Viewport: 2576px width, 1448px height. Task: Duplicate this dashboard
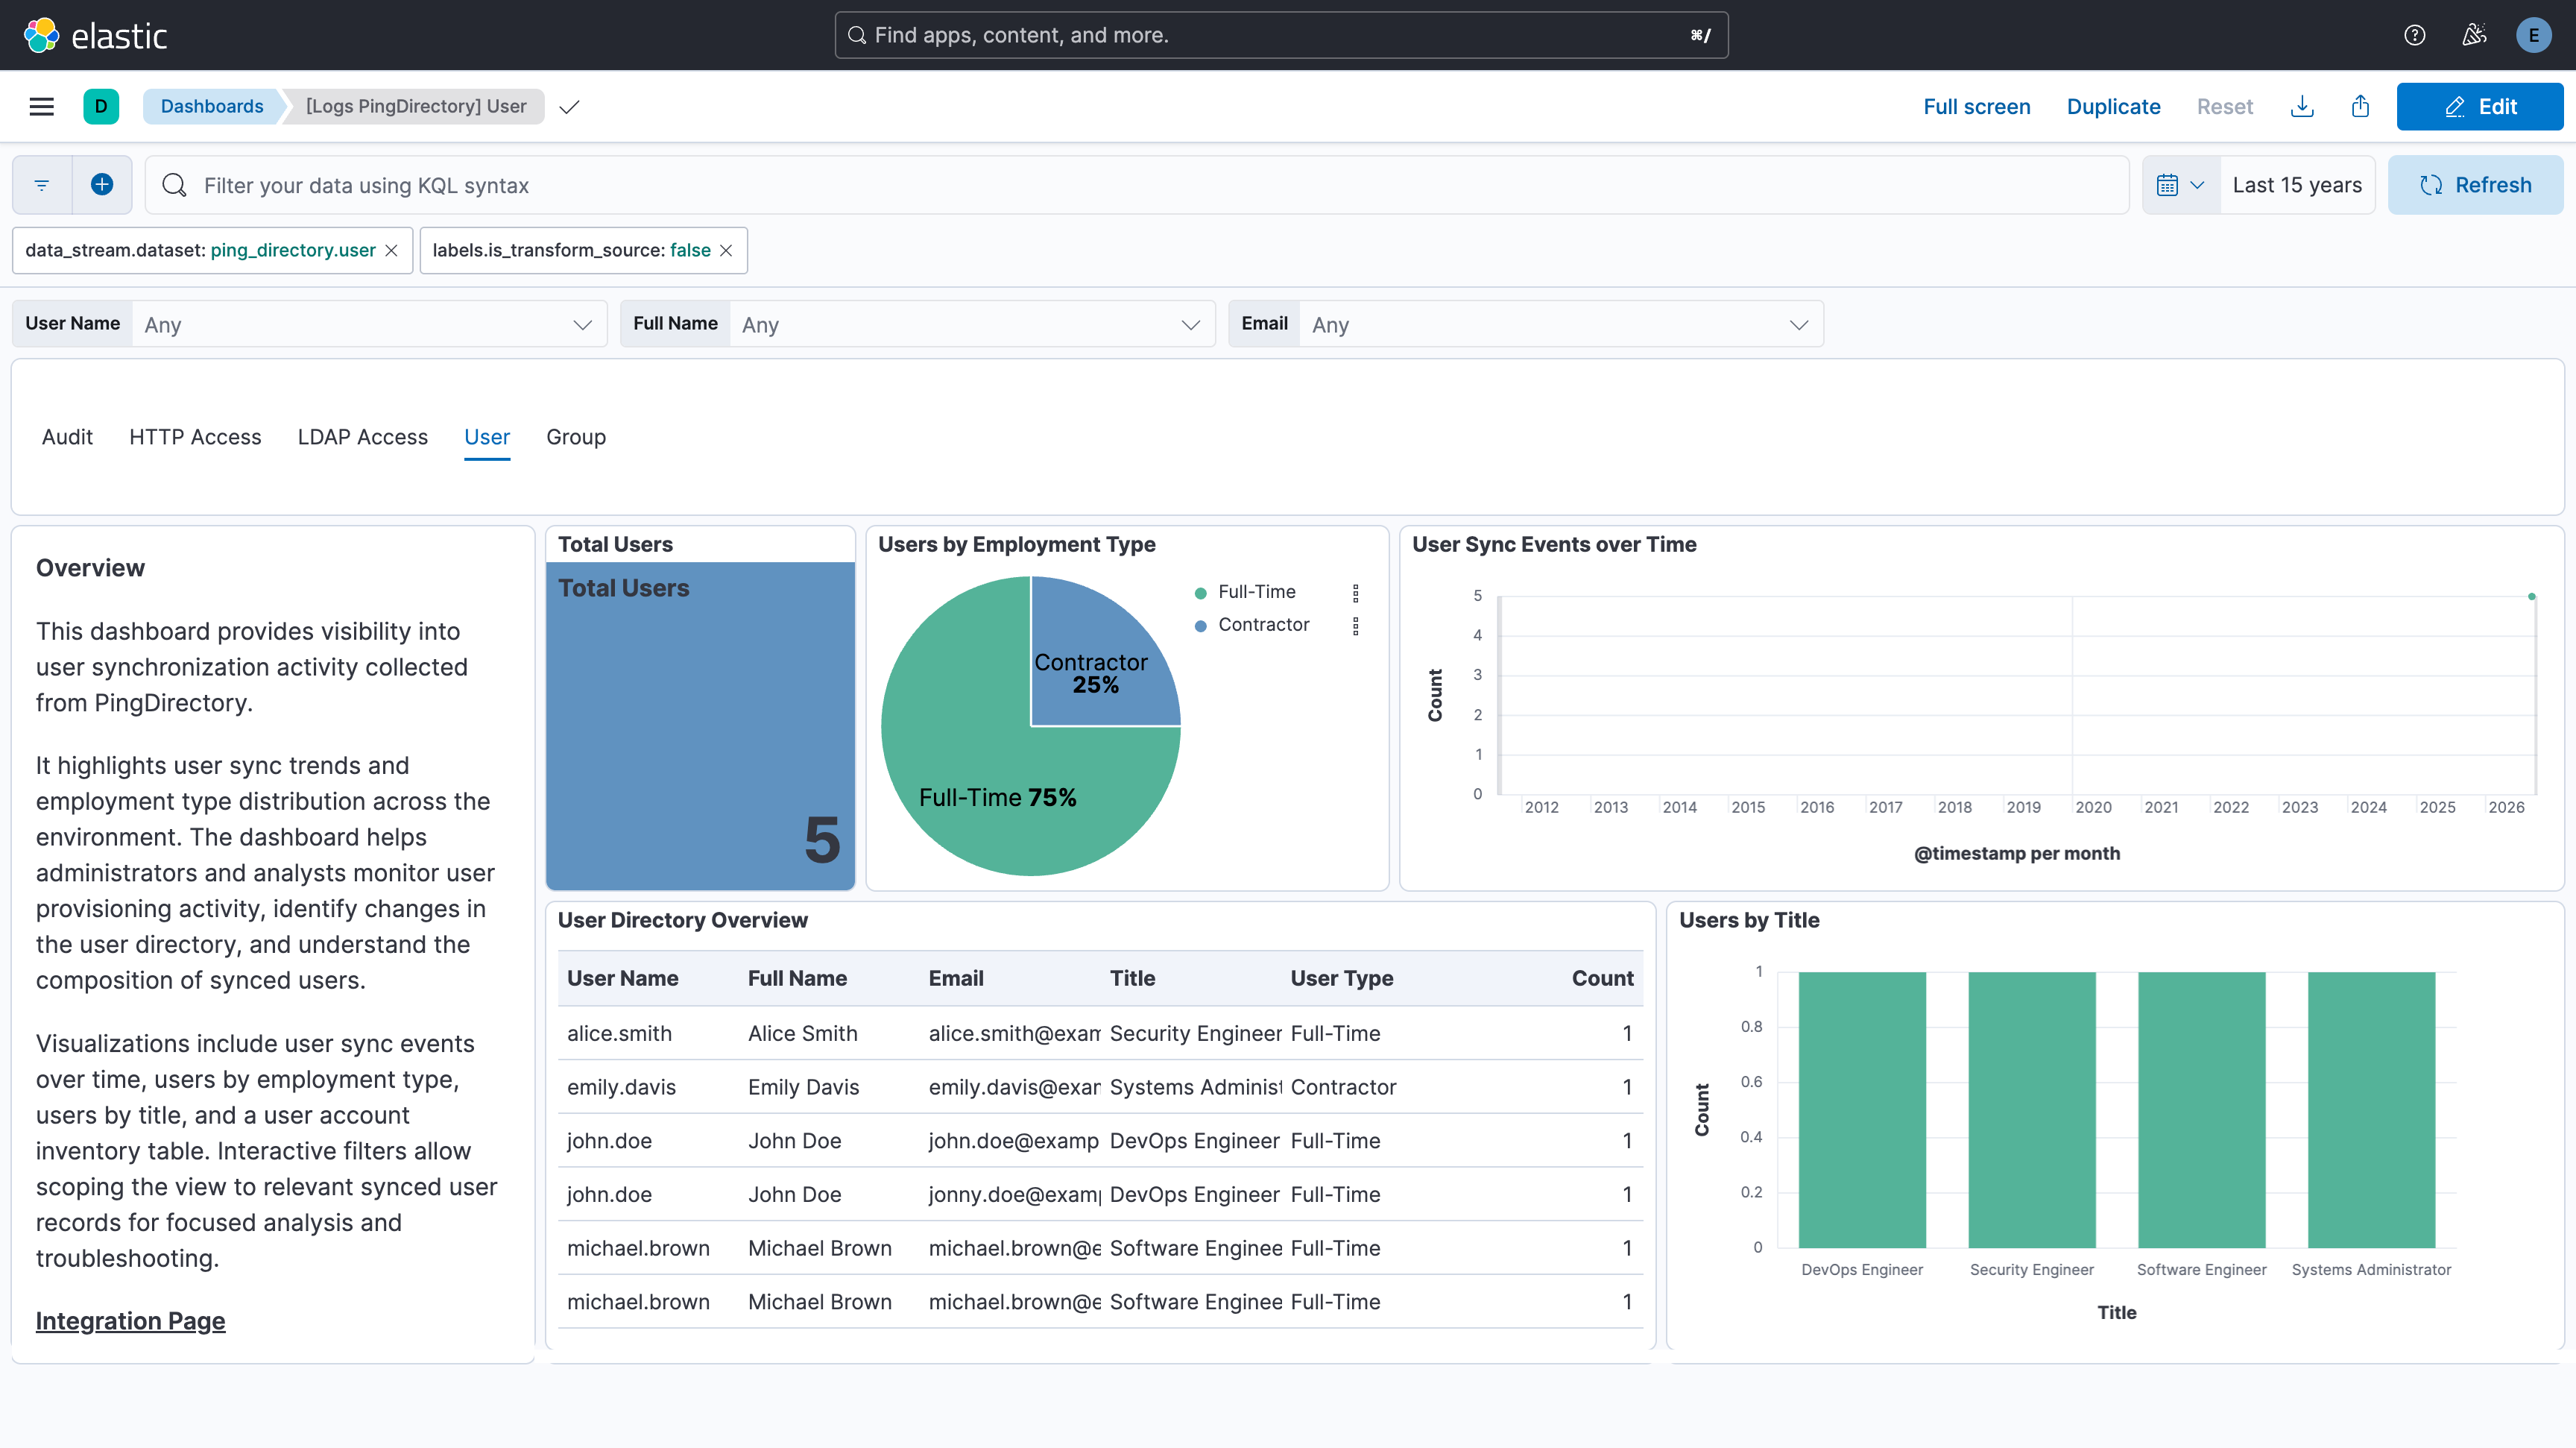pyautogui.click(x=2113, y=106)
